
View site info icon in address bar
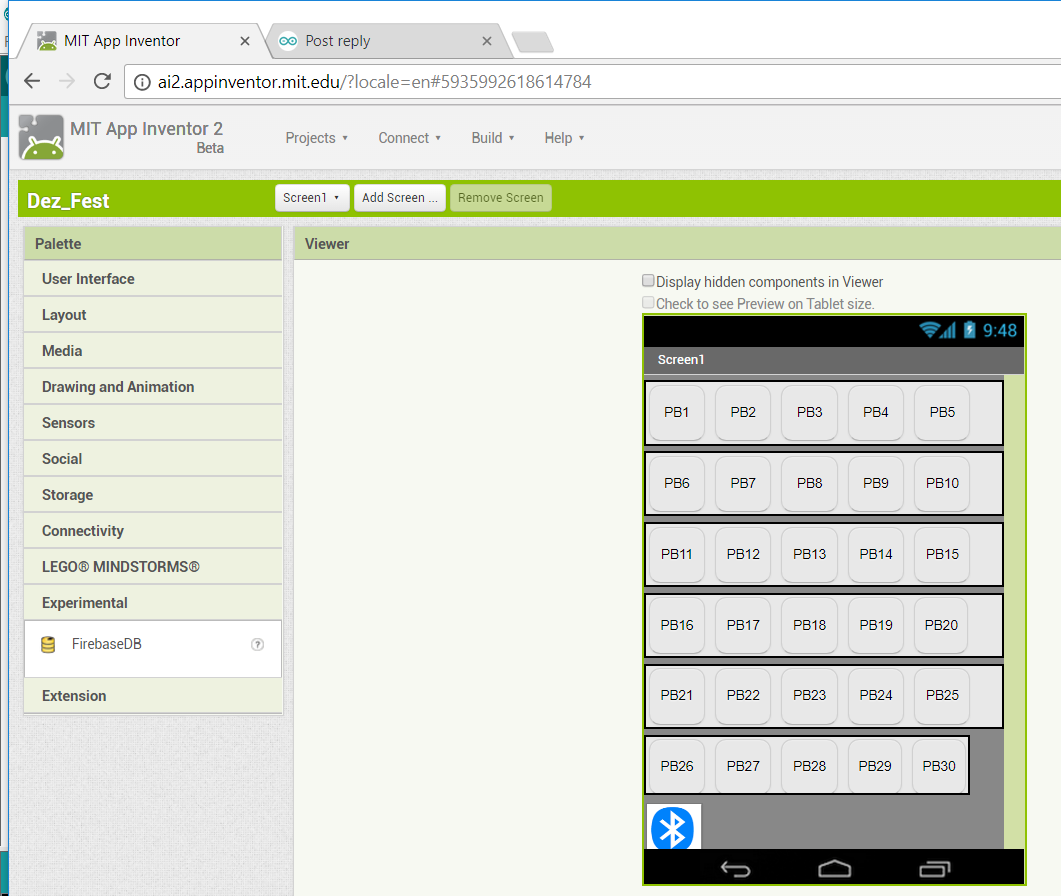point(142,82)
